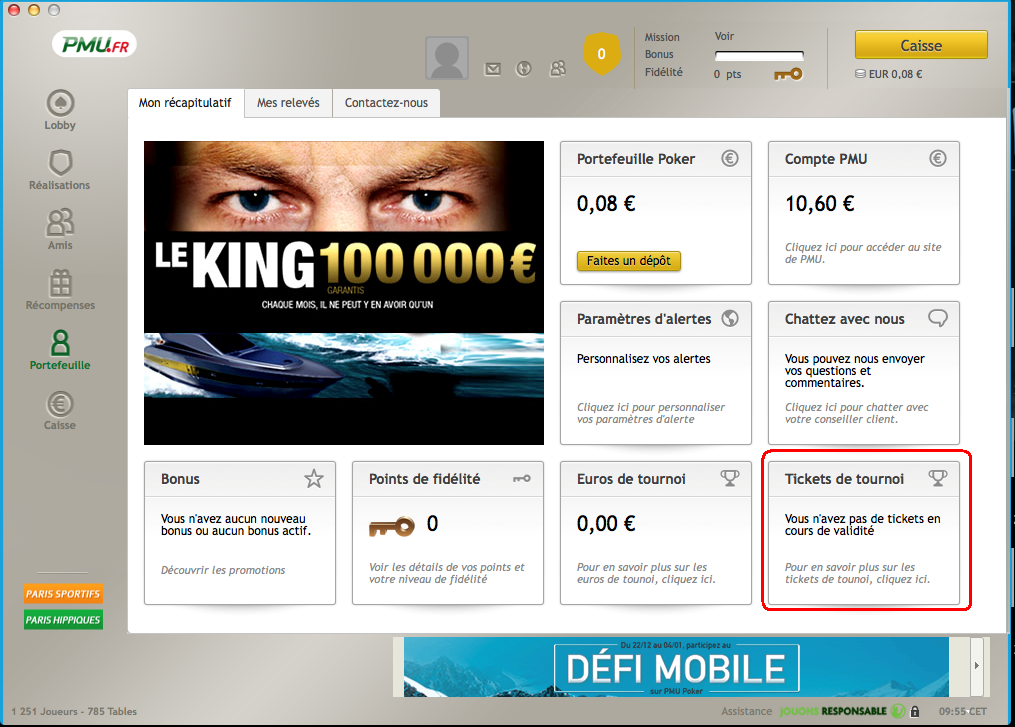Click the loyalty key icon in header
The image size is (1015, 727).
click(788, 74)
